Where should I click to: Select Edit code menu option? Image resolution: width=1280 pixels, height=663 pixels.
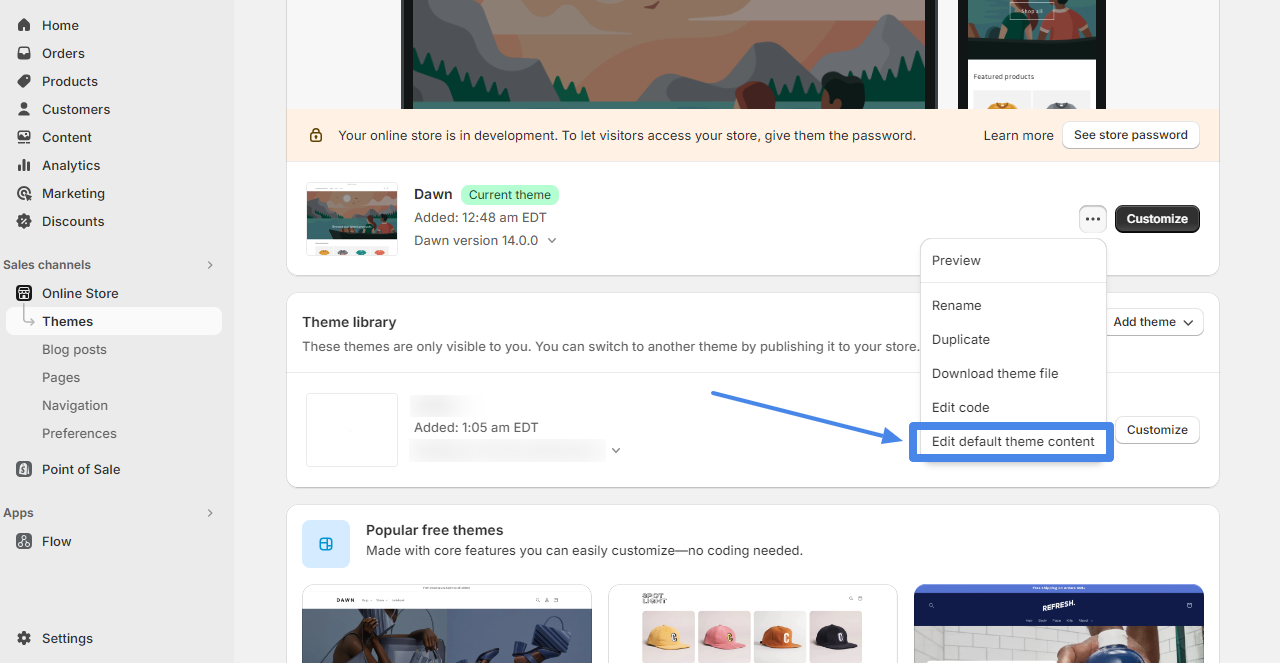point(960,407)
